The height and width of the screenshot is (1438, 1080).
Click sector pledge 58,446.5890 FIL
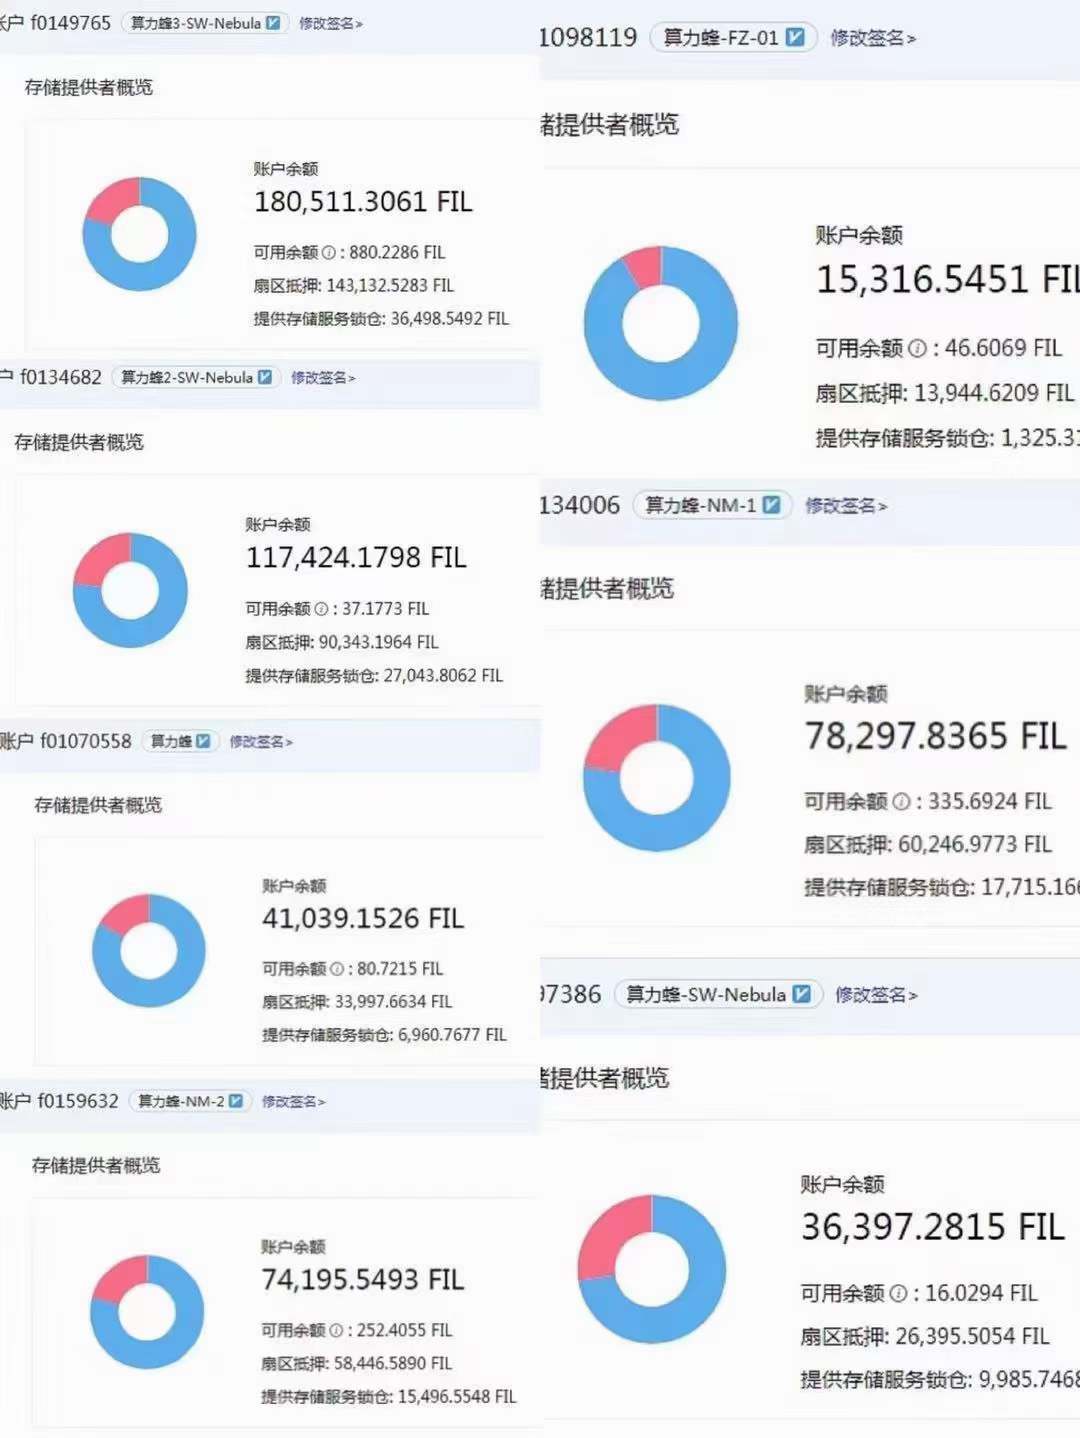pos(393,1363)
